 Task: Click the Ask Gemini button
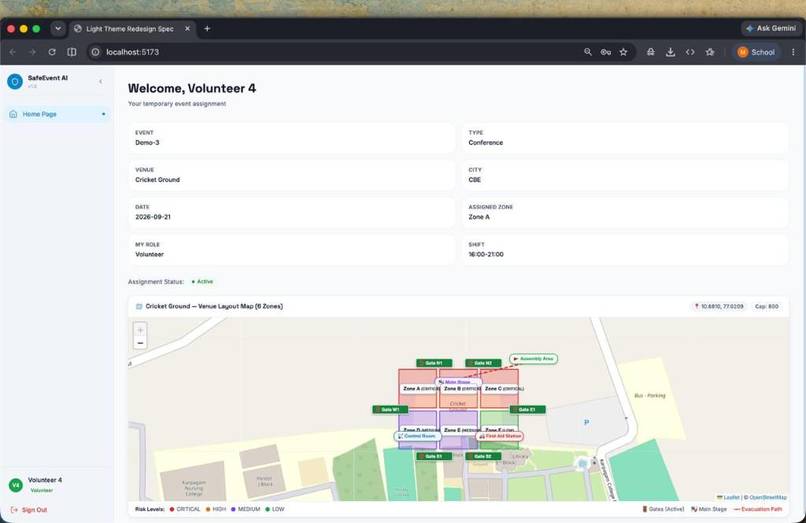[x=771, y=28]
